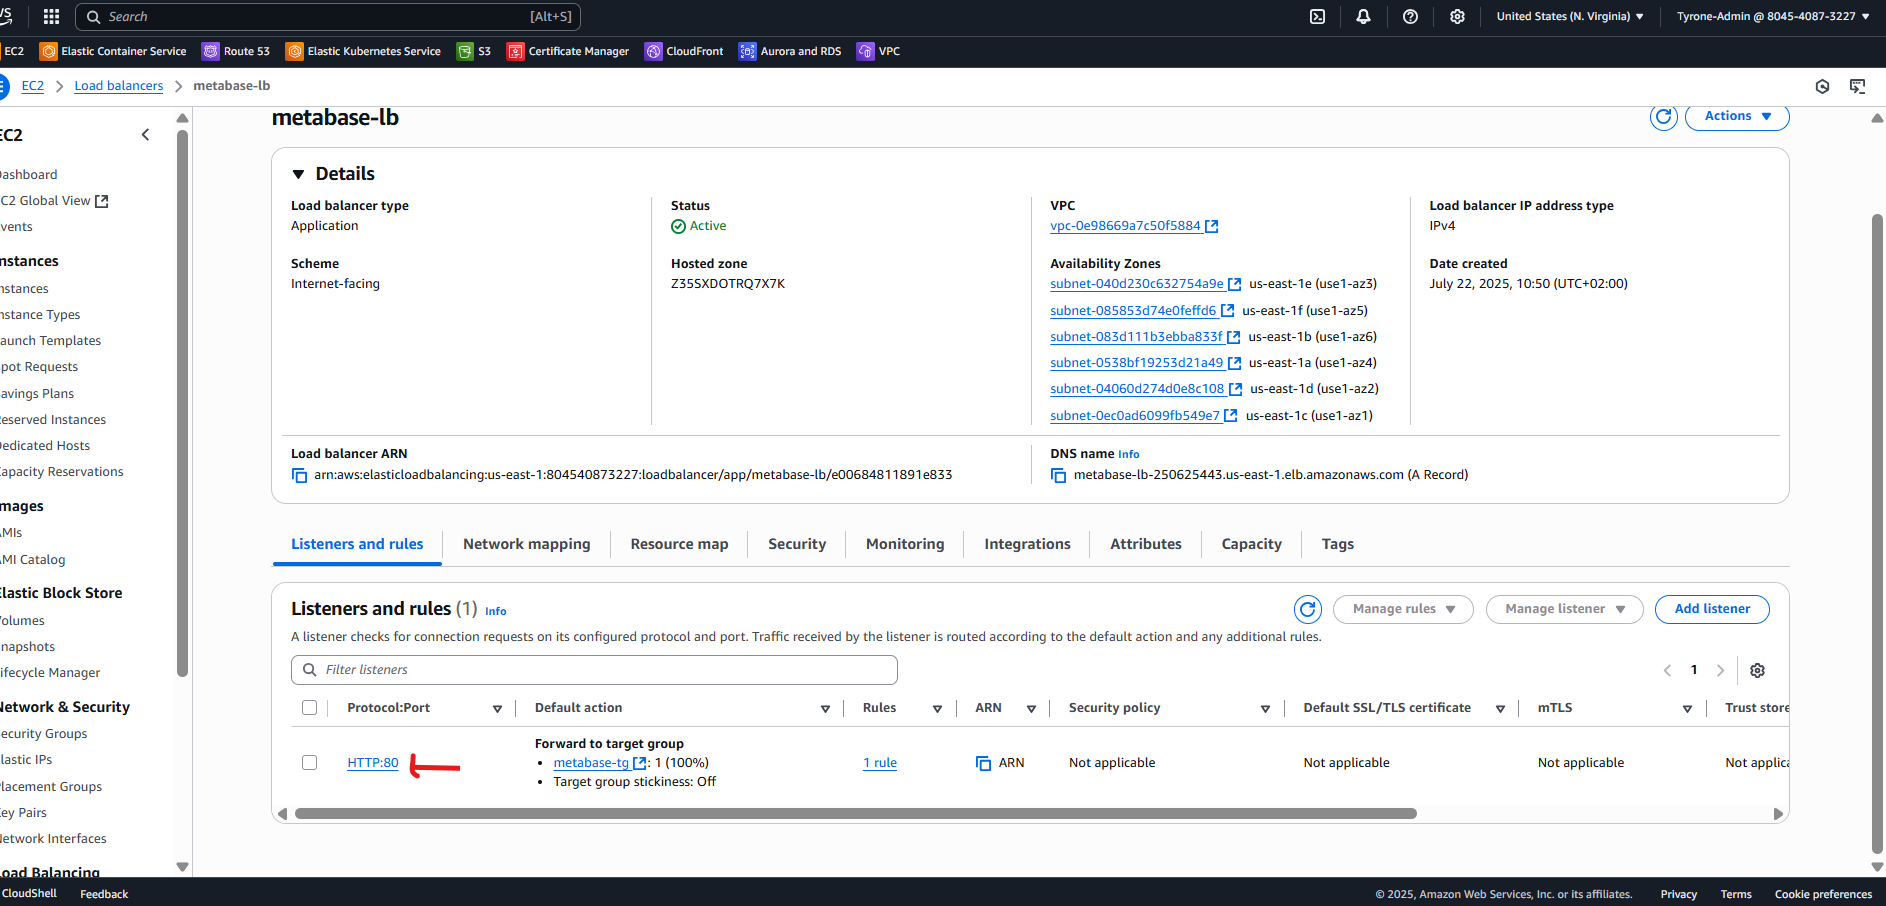This screenshot has width=1886, height=906.
Task: Open the Manage rules dropdown
Action: pyautogui.click(x=1402, y=609)
